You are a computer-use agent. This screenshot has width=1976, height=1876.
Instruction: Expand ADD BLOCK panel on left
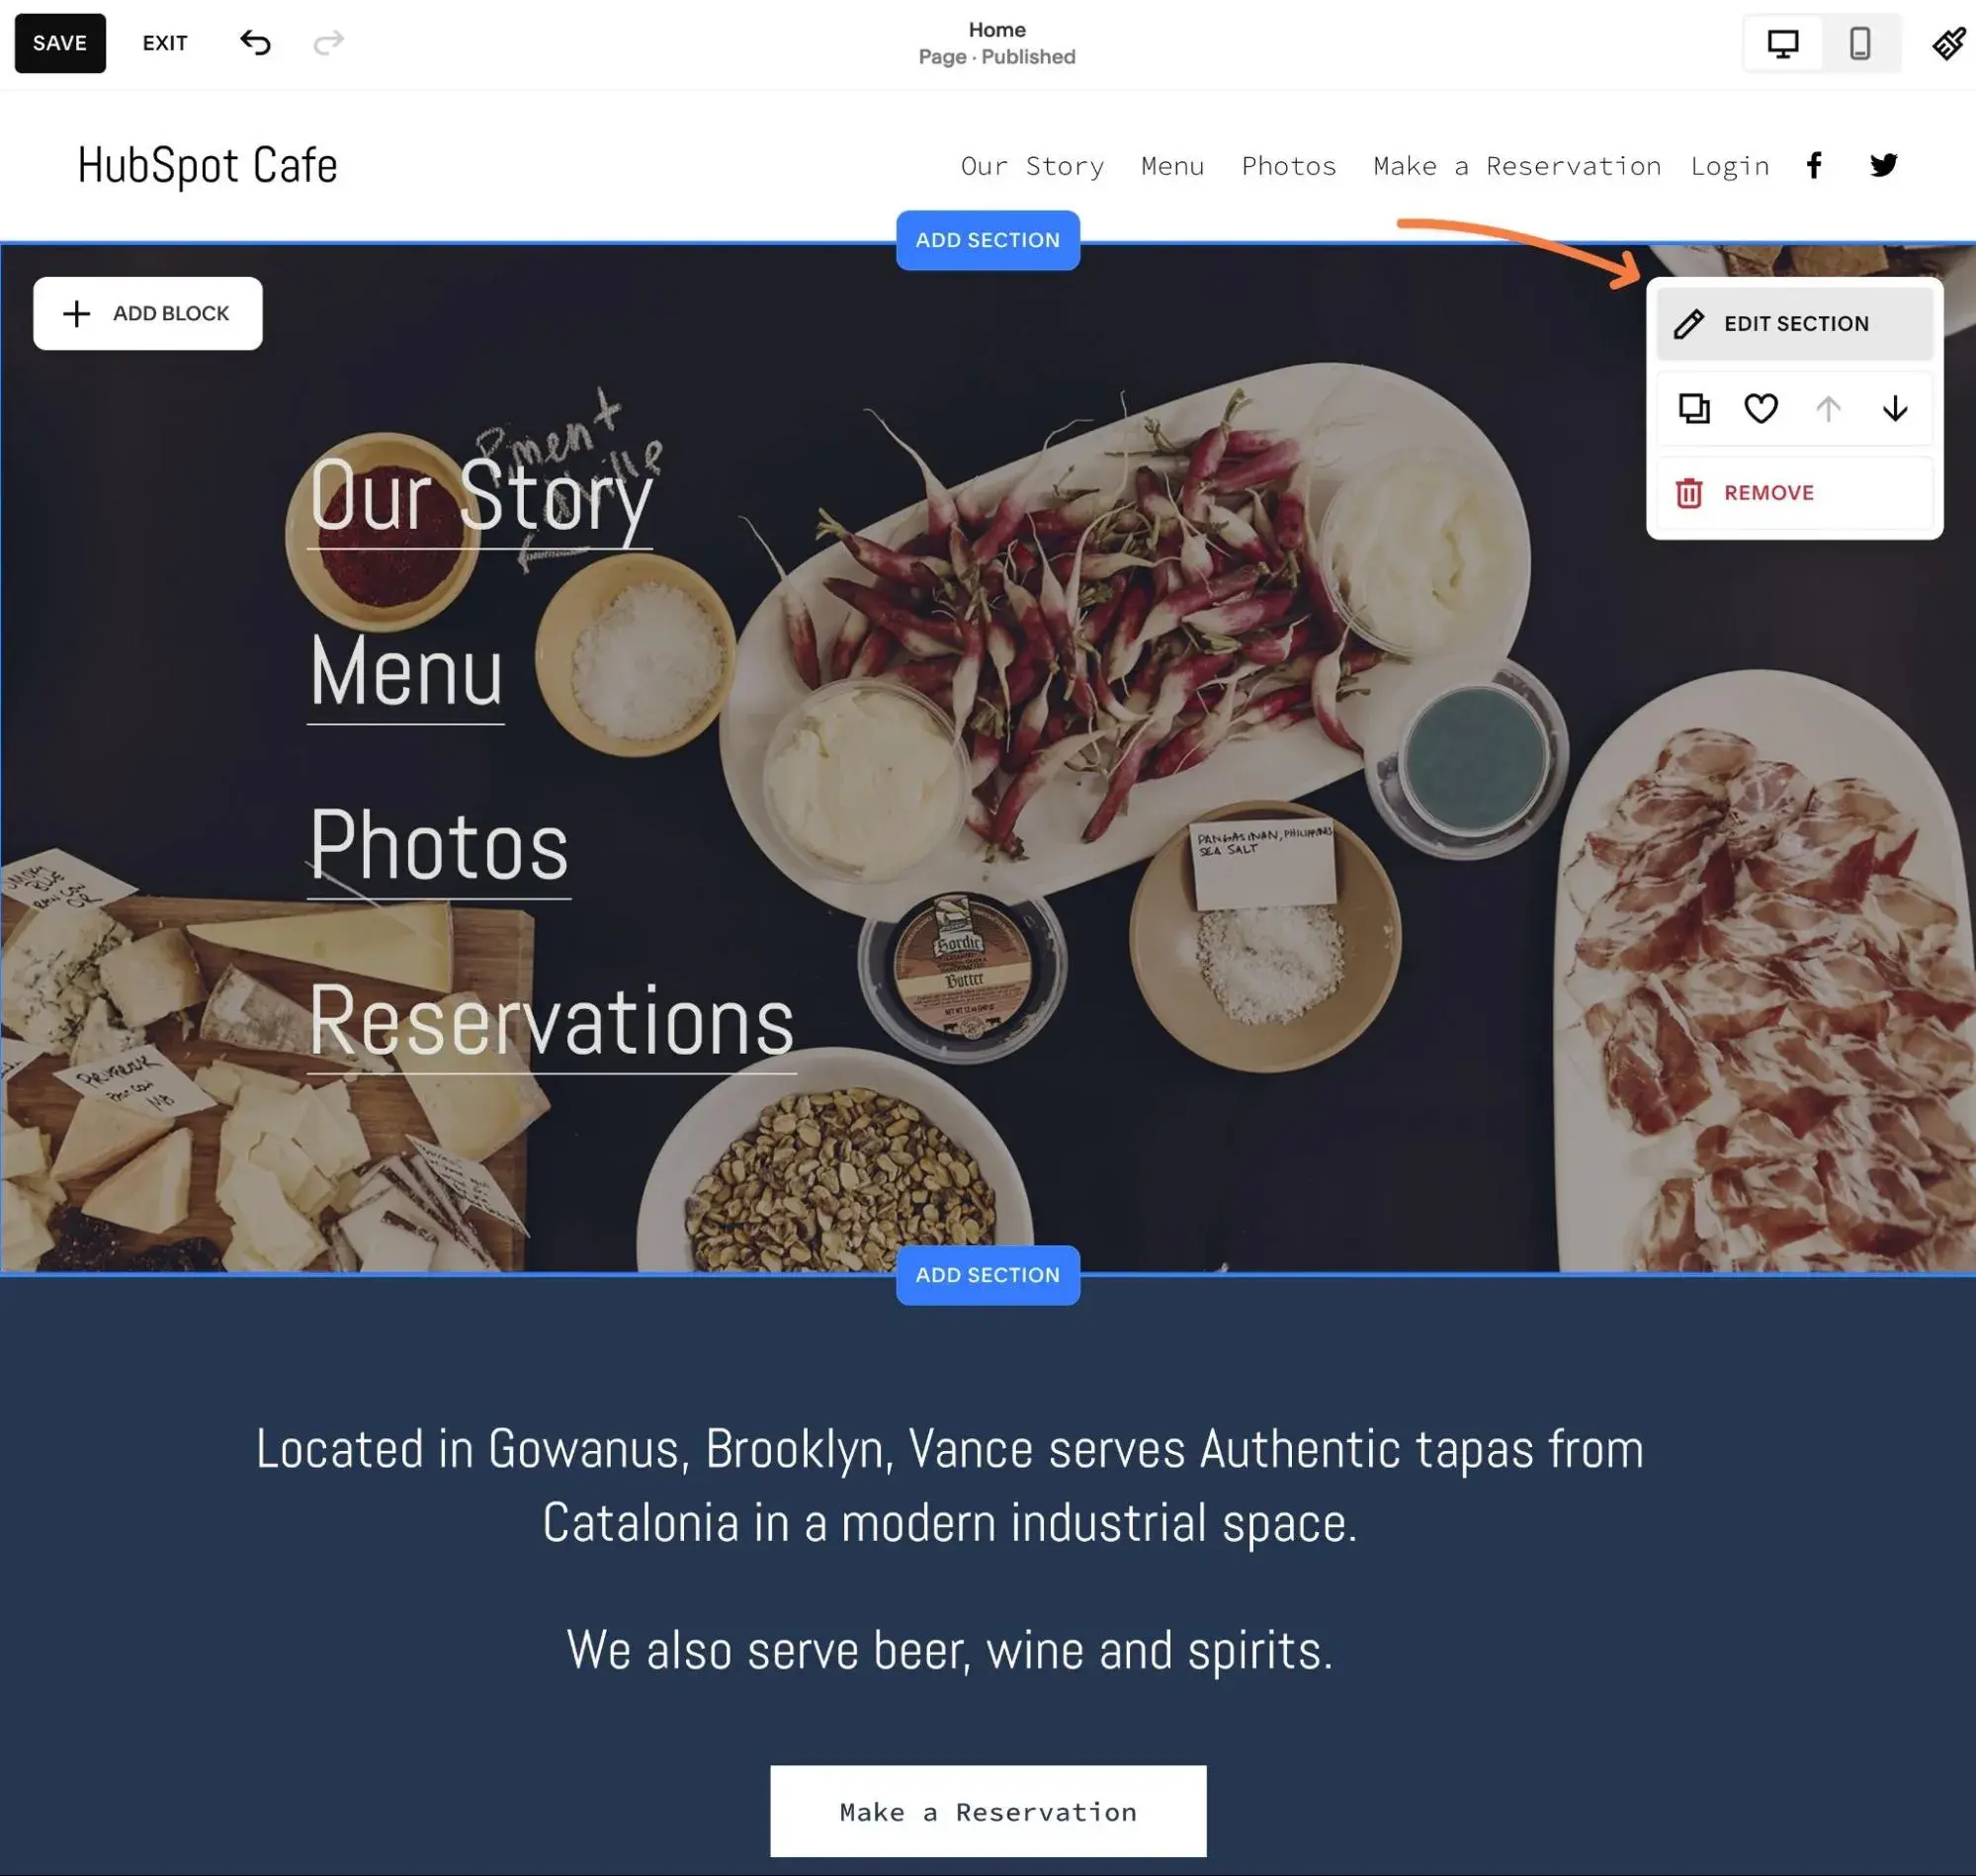coord(148,312)
